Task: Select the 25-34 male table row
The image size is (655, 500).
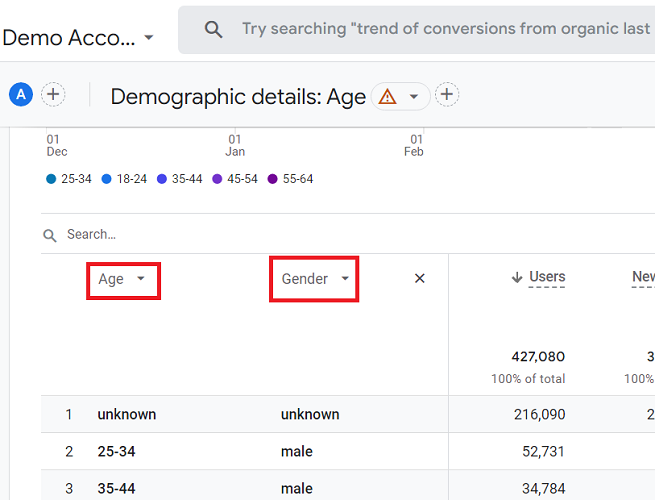Action: pyautogui.click(x=300, y=451)
